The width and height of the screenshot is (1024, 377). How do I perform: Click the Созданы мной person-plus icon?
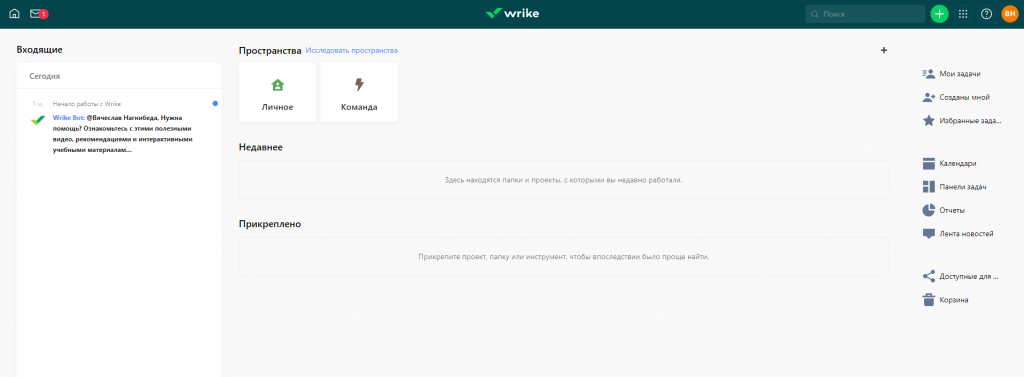(929, 97)
